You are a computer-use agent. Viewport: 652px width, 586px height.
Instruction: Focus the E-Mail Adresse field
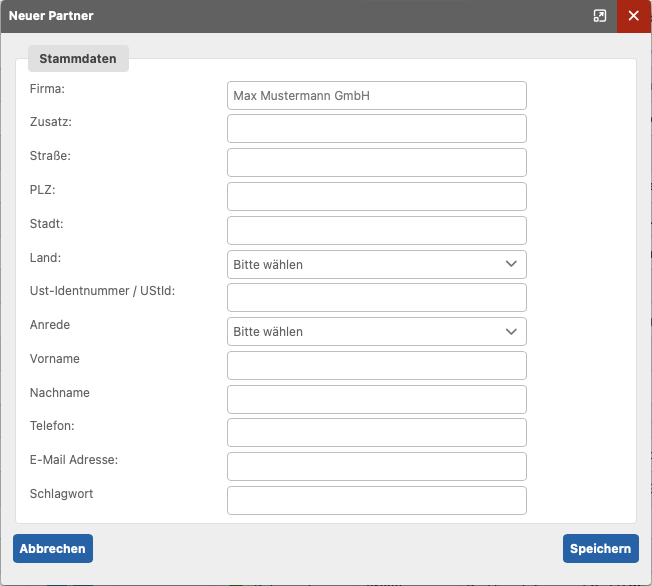pyautogui.click(x=377, y=467)
